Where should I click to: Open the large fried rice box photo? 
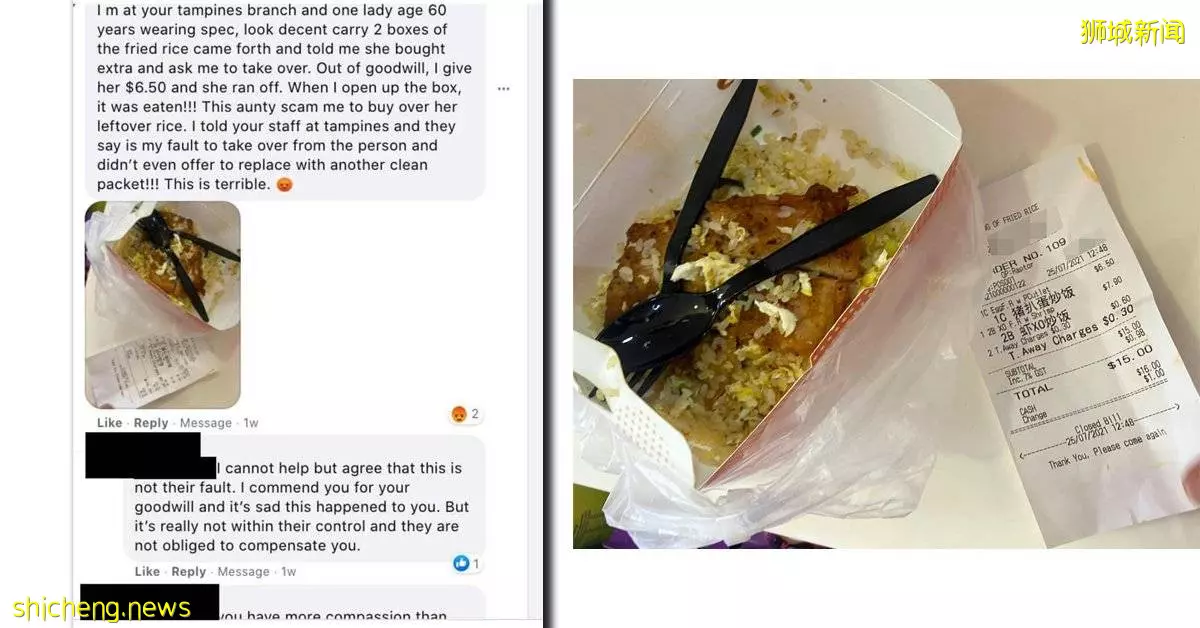(886, 313)
